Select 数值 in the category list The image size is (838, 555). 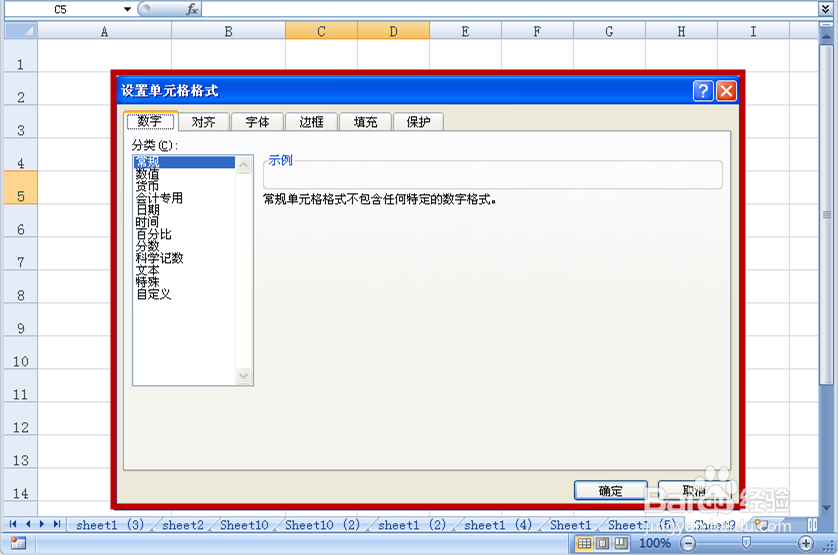pos(184,174)
